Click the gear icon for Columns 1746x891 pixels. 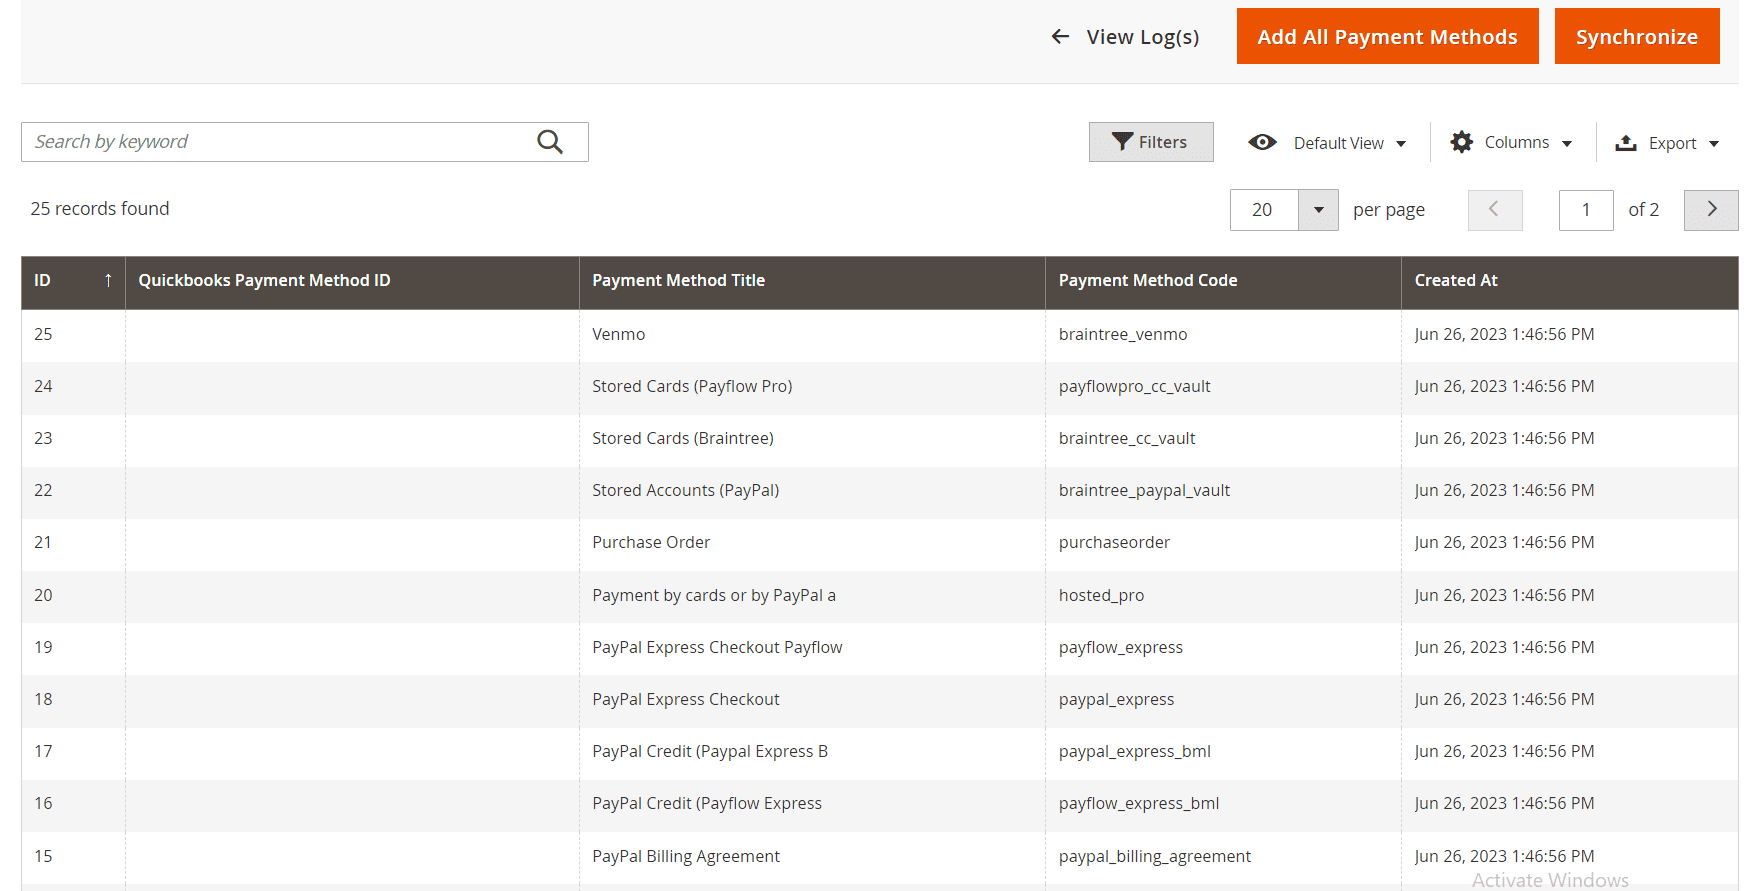pyautogui.click(x=1462, y=142)
